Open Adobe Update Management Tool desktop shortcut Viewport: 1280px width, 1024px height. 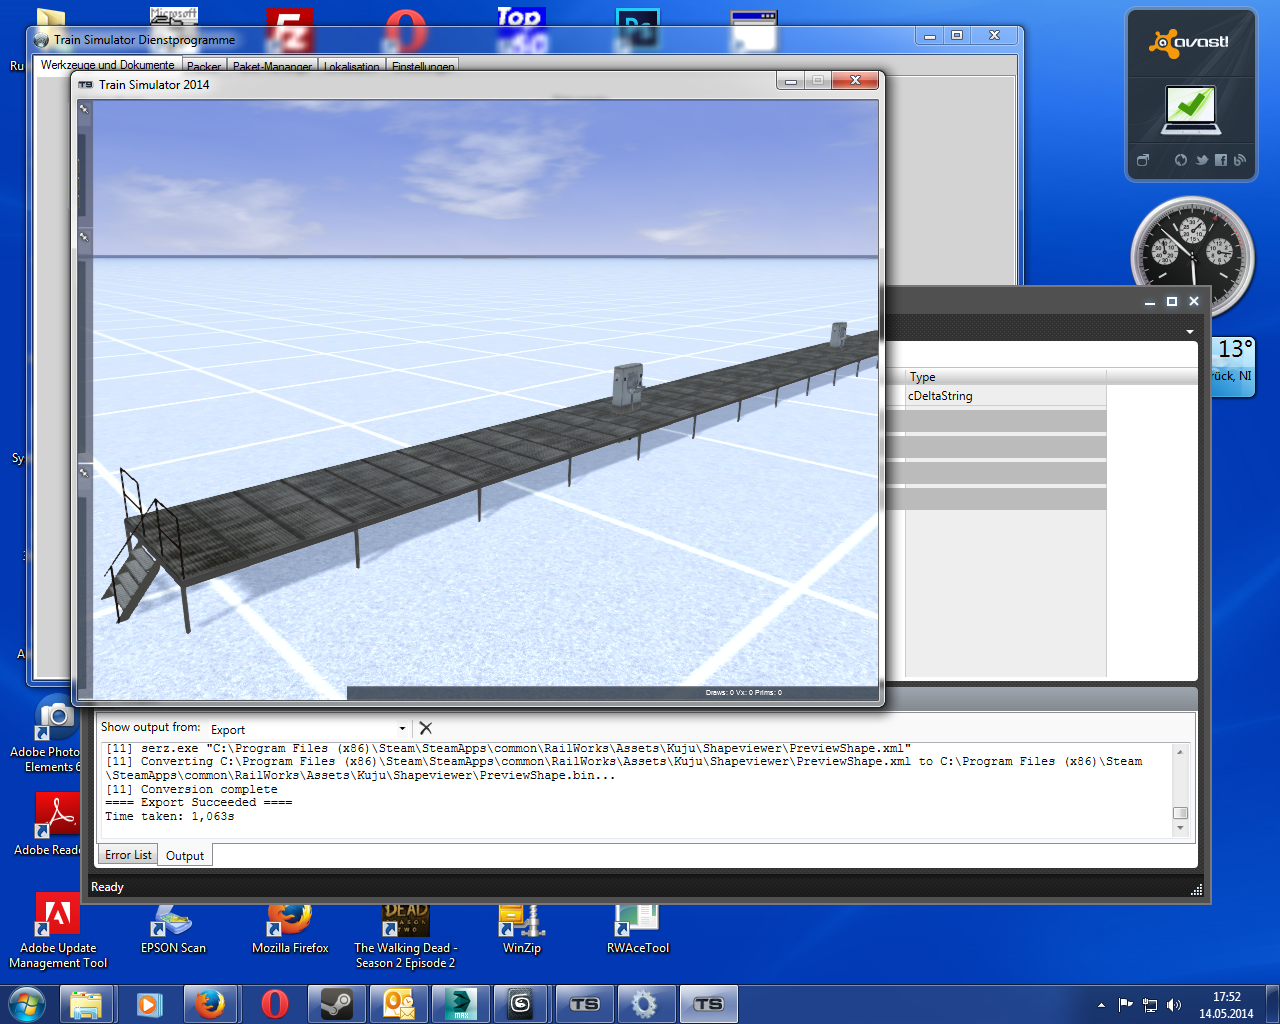(x=58, y=931)
